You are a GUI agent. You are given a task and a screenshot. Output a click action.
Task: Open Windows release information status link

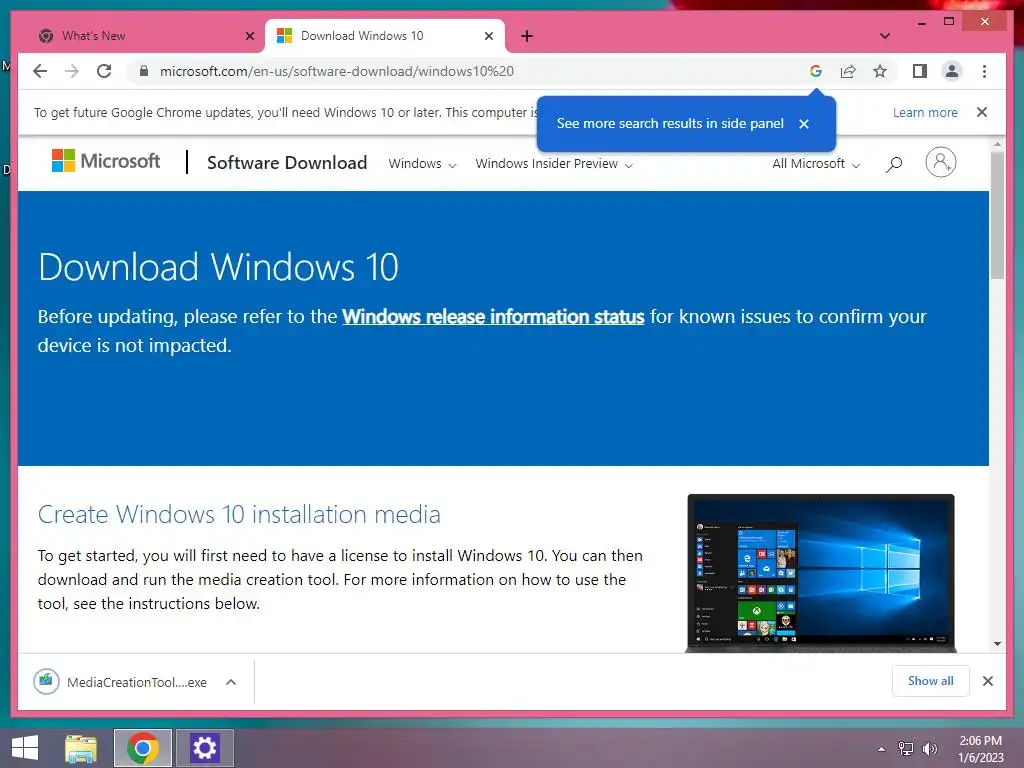[493, 317]
